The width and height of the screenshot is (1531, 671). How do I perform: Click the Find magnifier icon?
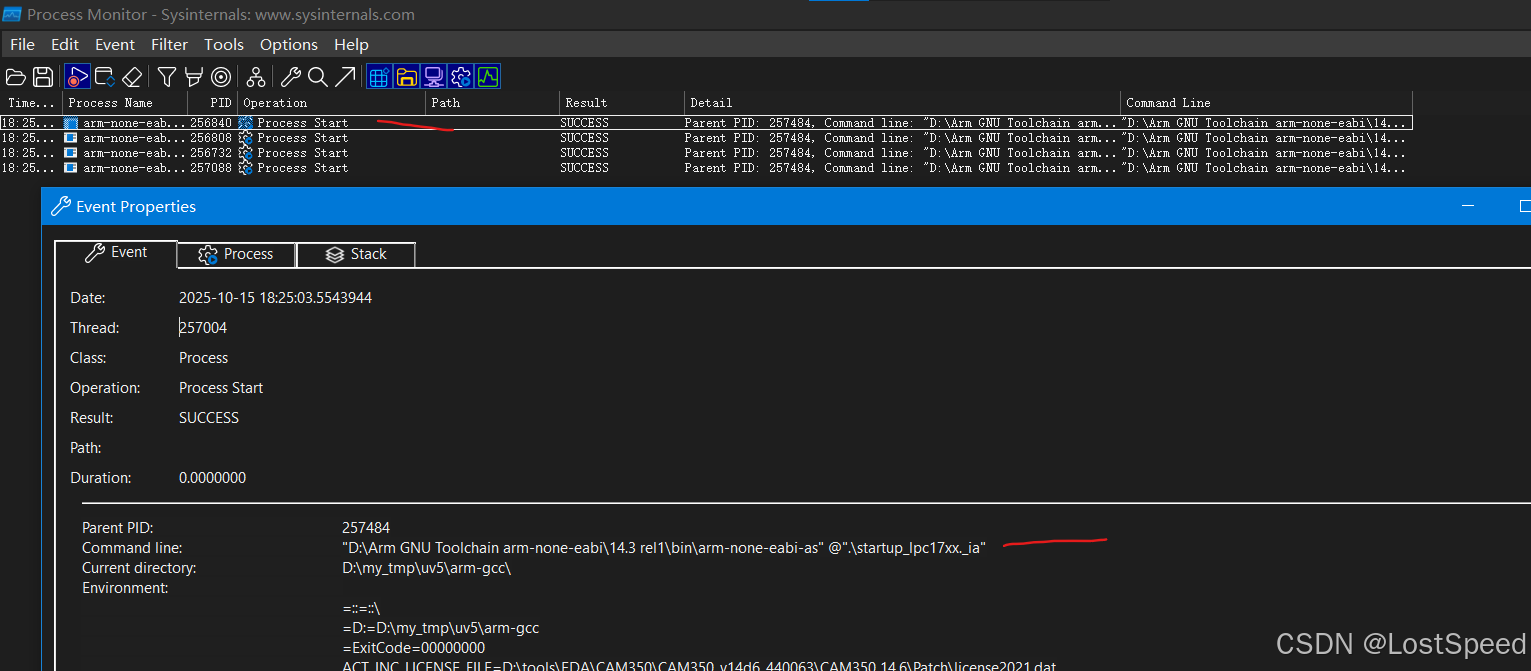tap(318, 77)
